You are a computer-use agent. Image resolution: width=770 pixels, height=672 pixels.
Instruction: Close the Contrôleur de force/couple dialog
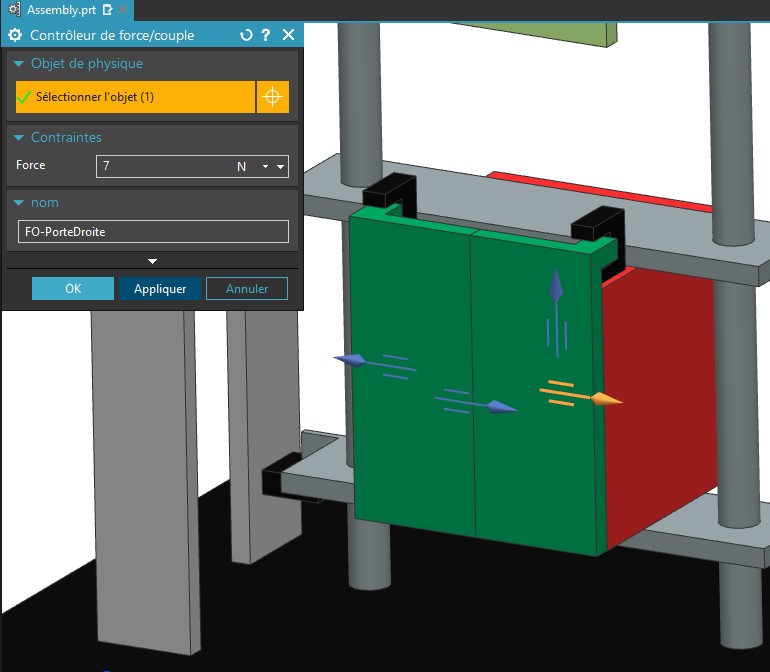coord(289,35)
